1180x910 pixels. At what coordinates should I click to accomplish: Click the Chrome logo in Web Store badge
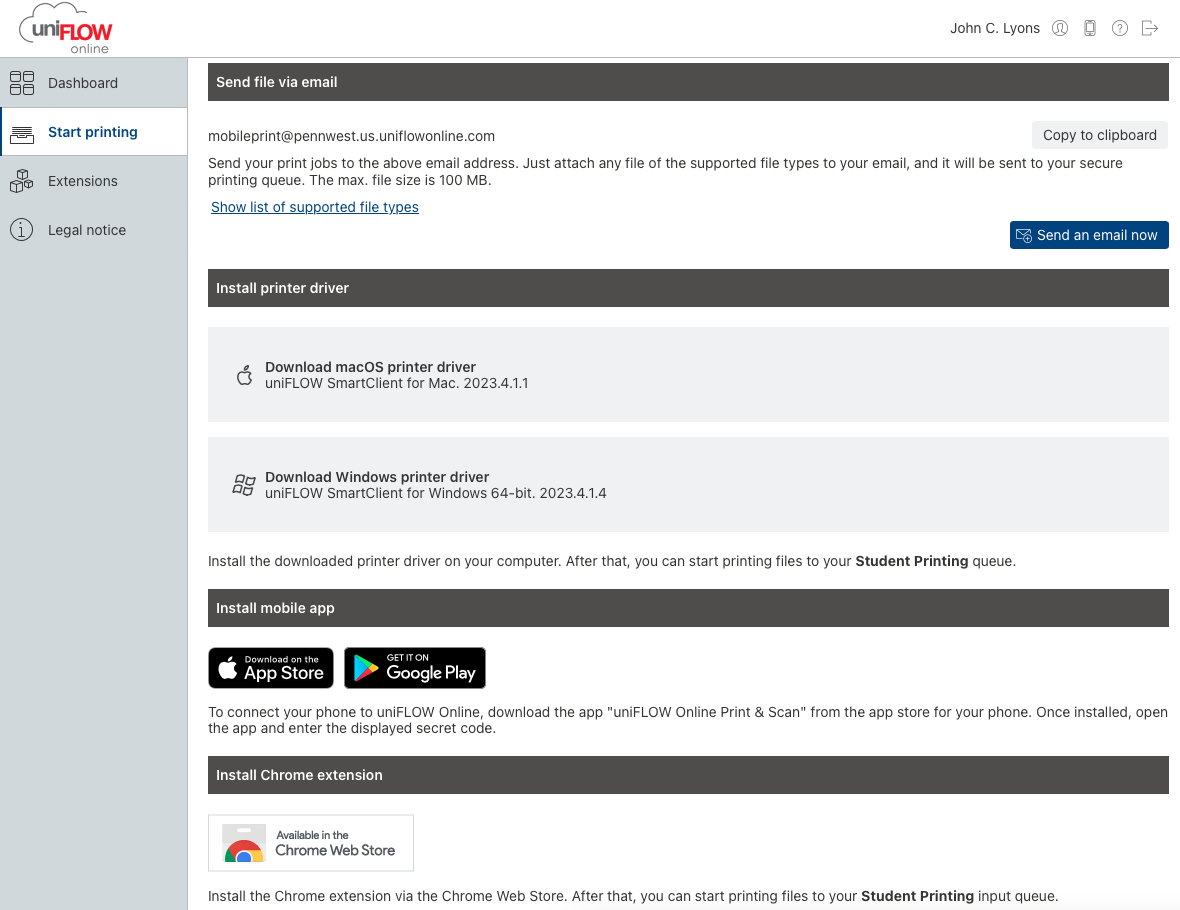(244, 843)
